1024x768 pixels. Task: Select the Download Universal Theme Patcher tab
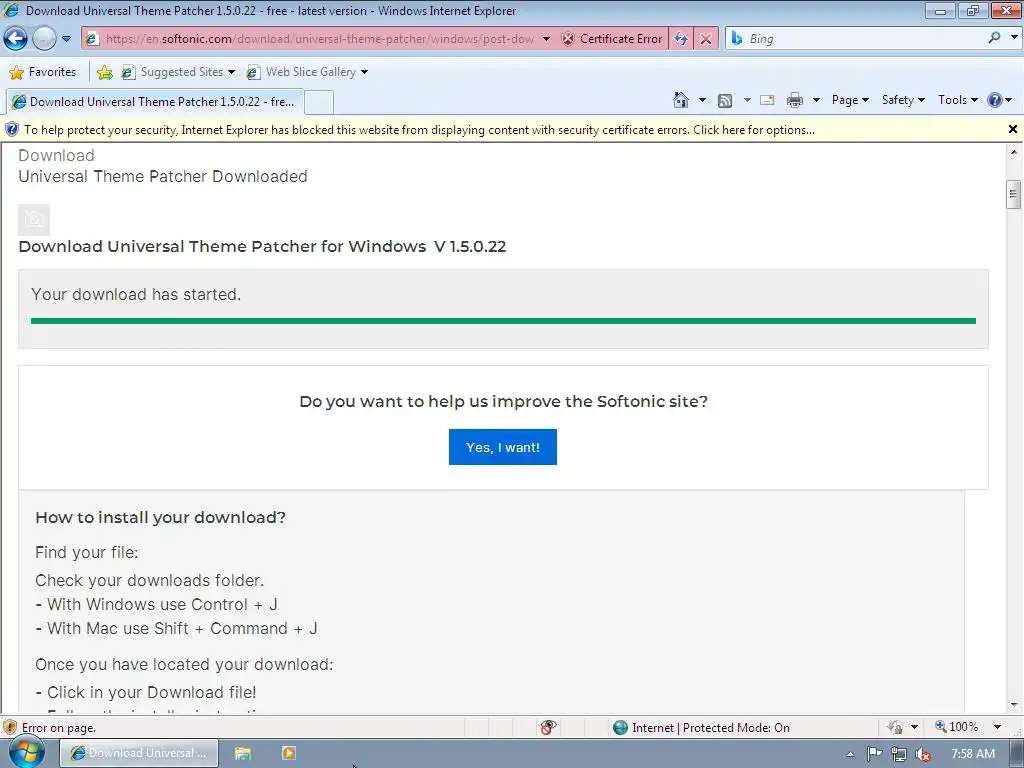pos(154,102)
